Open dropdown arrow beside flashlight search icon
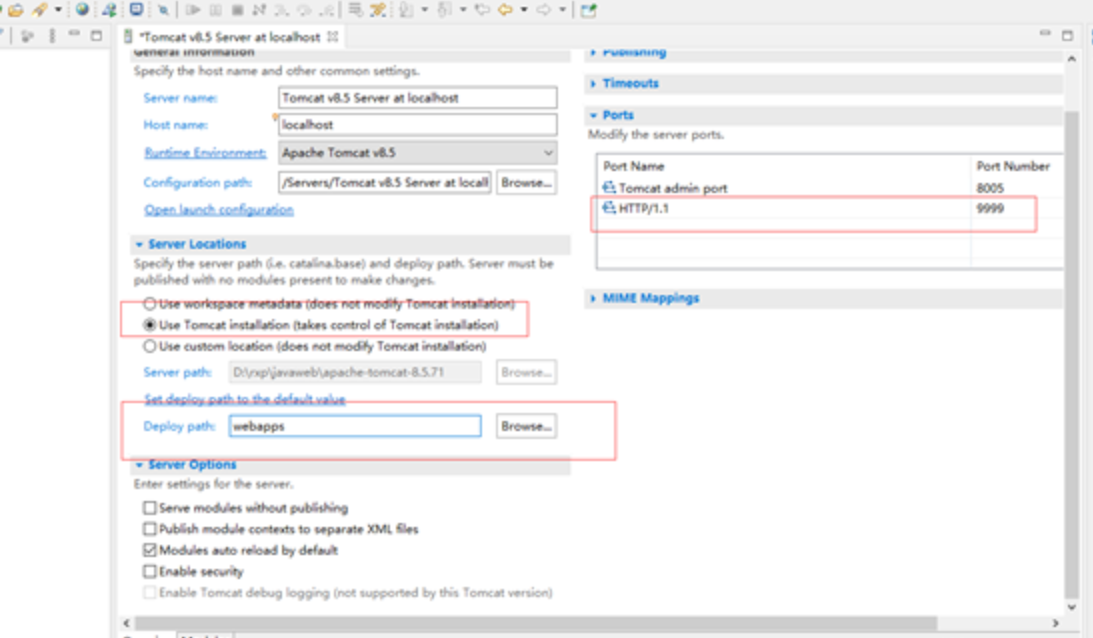Viewport: 1093px width, 638px height. click(x=59, y=10)
